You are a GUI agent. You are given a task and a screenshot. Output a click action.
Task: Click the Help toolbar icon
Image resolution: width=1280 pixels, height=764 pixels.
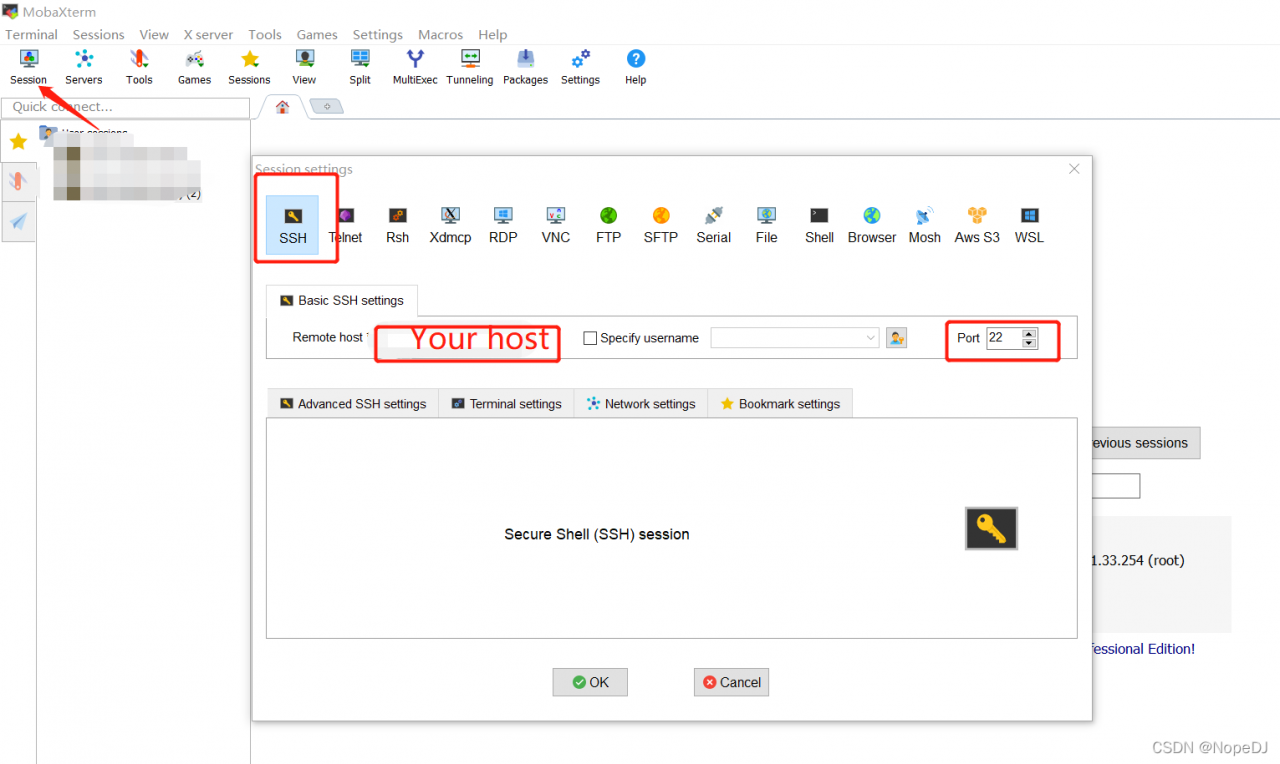(x=636, y=67)
